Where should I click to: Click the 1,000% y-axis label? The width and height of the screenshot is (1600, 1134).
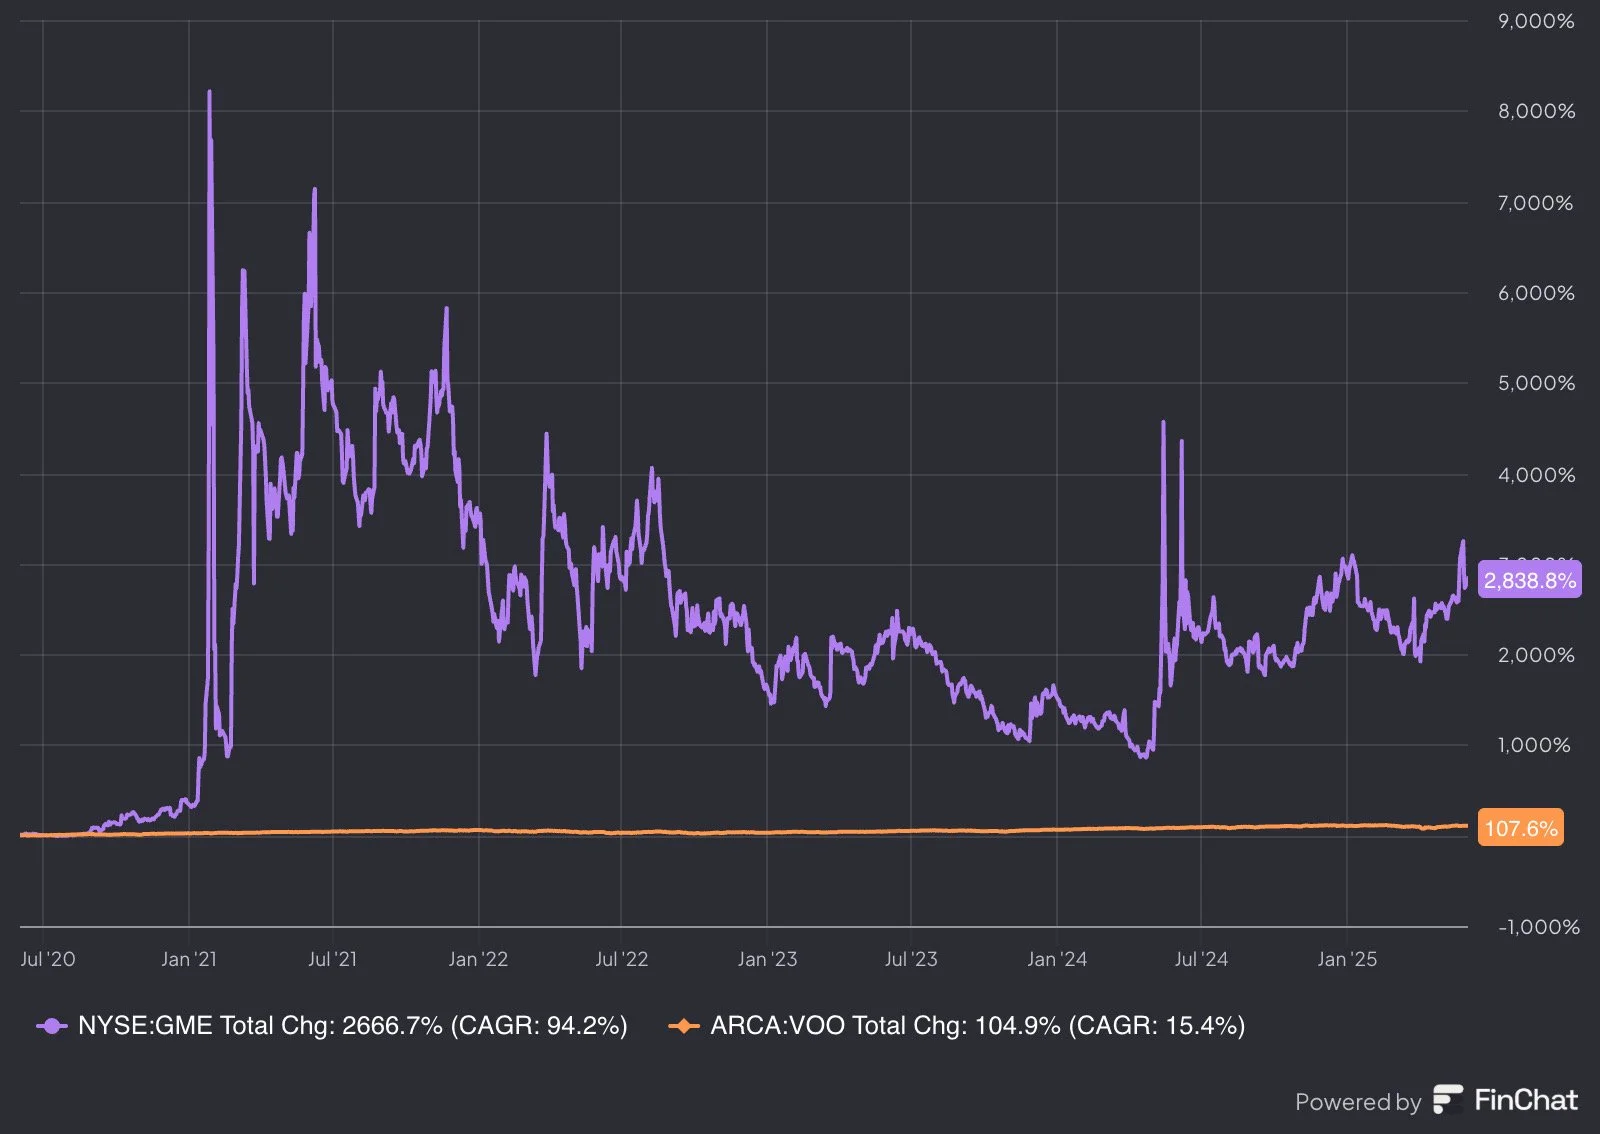1534,745
